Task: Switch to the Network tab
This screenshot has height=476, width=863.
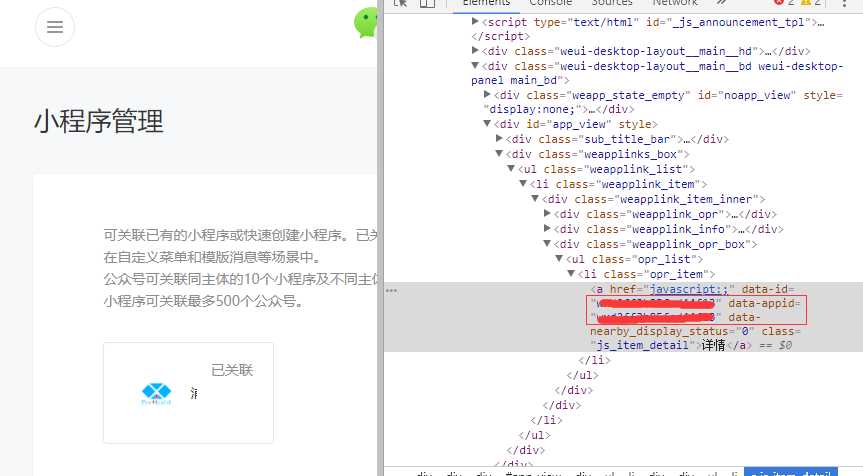Action: tap(675, 3)
